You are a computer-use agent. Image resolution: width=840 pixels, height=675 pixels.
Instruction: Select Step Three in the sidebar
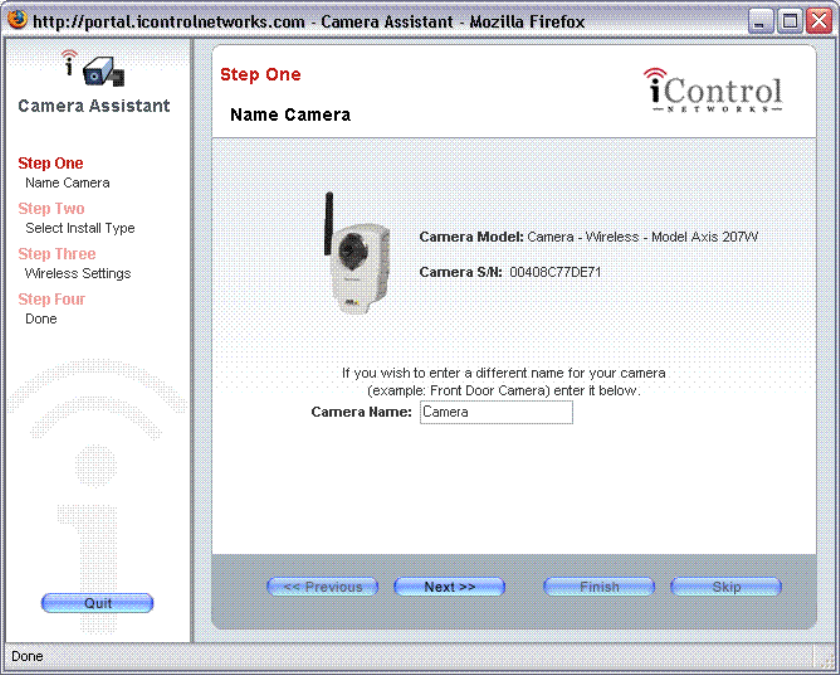pos(57,253)
